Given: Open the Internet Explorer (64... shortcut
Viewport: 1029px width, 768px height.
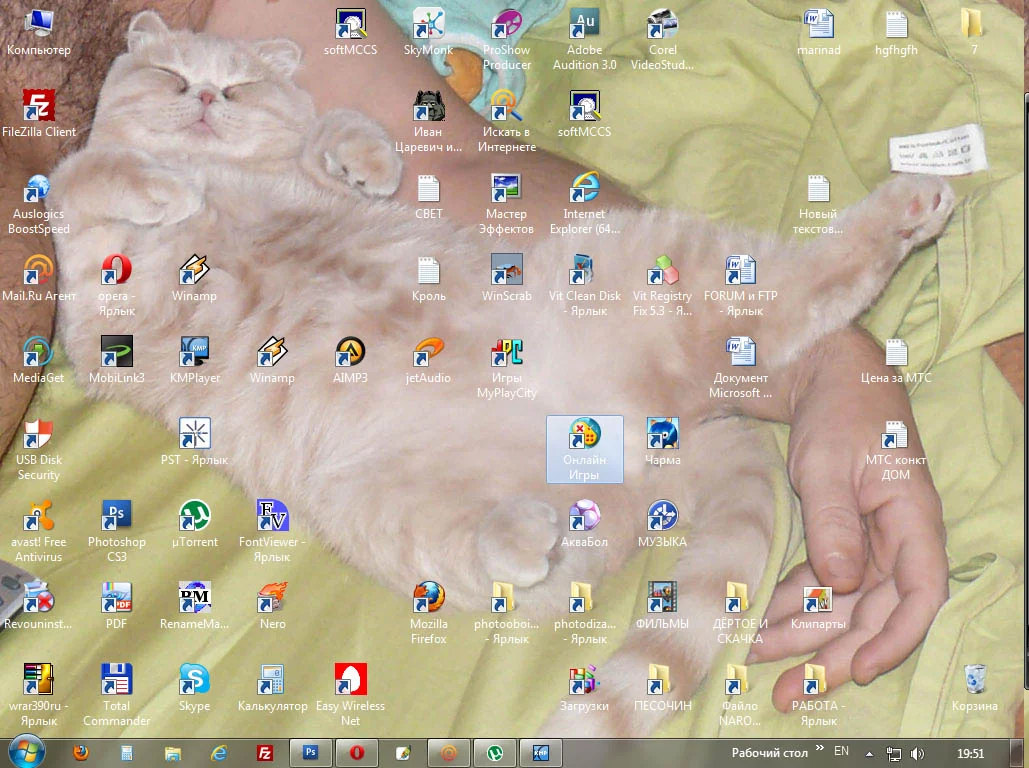Looking at the screenshot, I should [584, 204].
